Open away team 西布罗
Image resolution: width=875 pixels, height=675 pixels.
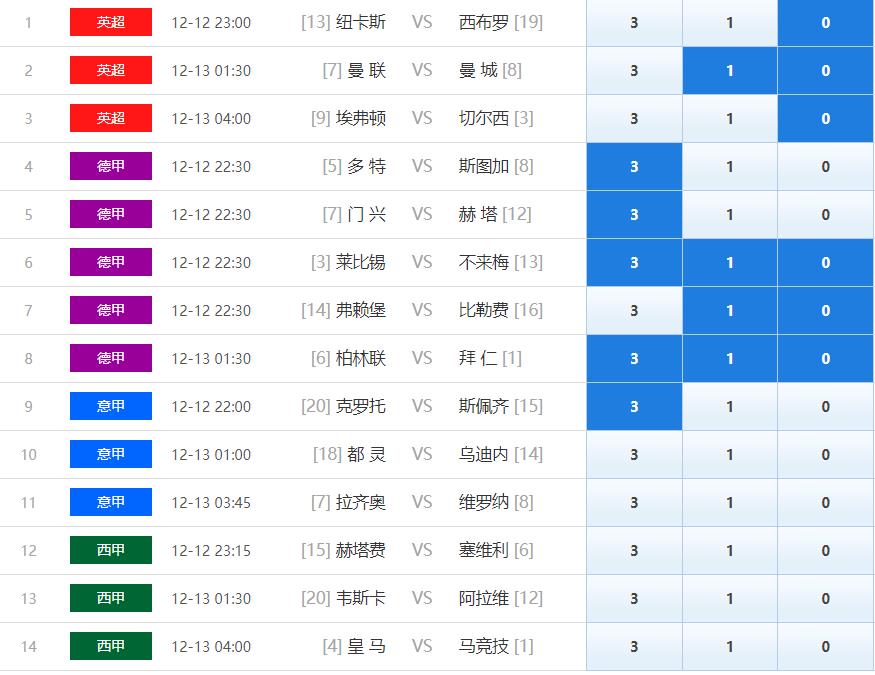(484, 22)
